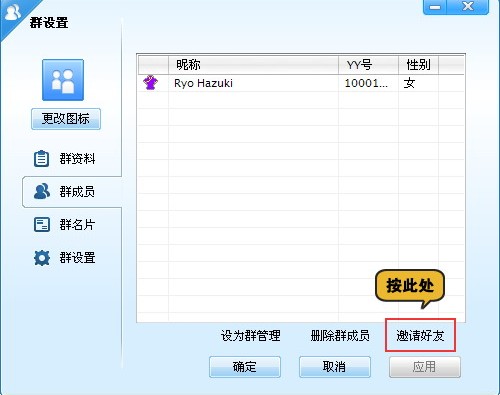The image size is (500, 395).
Task: Close the 群设置 window
Action: pyautogui.click(x=468, y=7)
